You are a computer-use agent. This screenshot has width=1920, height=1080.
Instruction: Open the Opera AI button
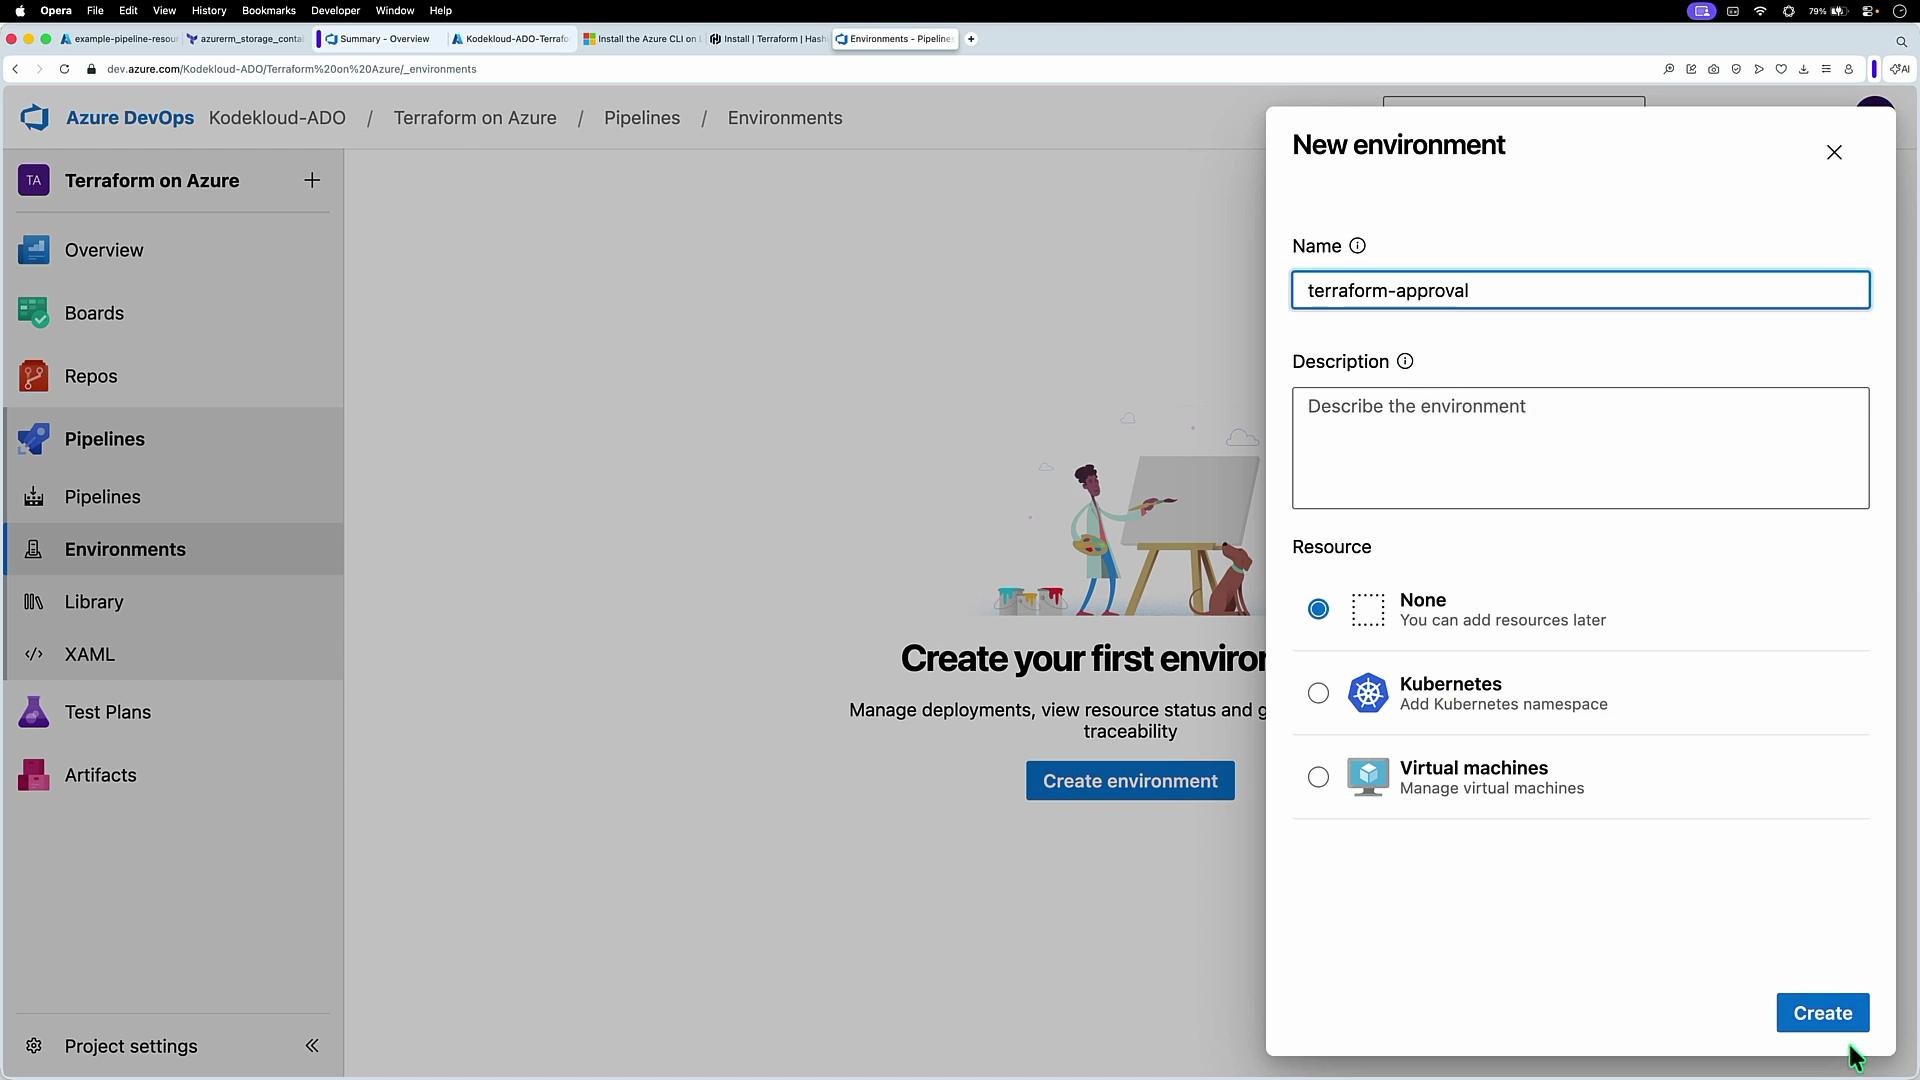(1900, 69)
